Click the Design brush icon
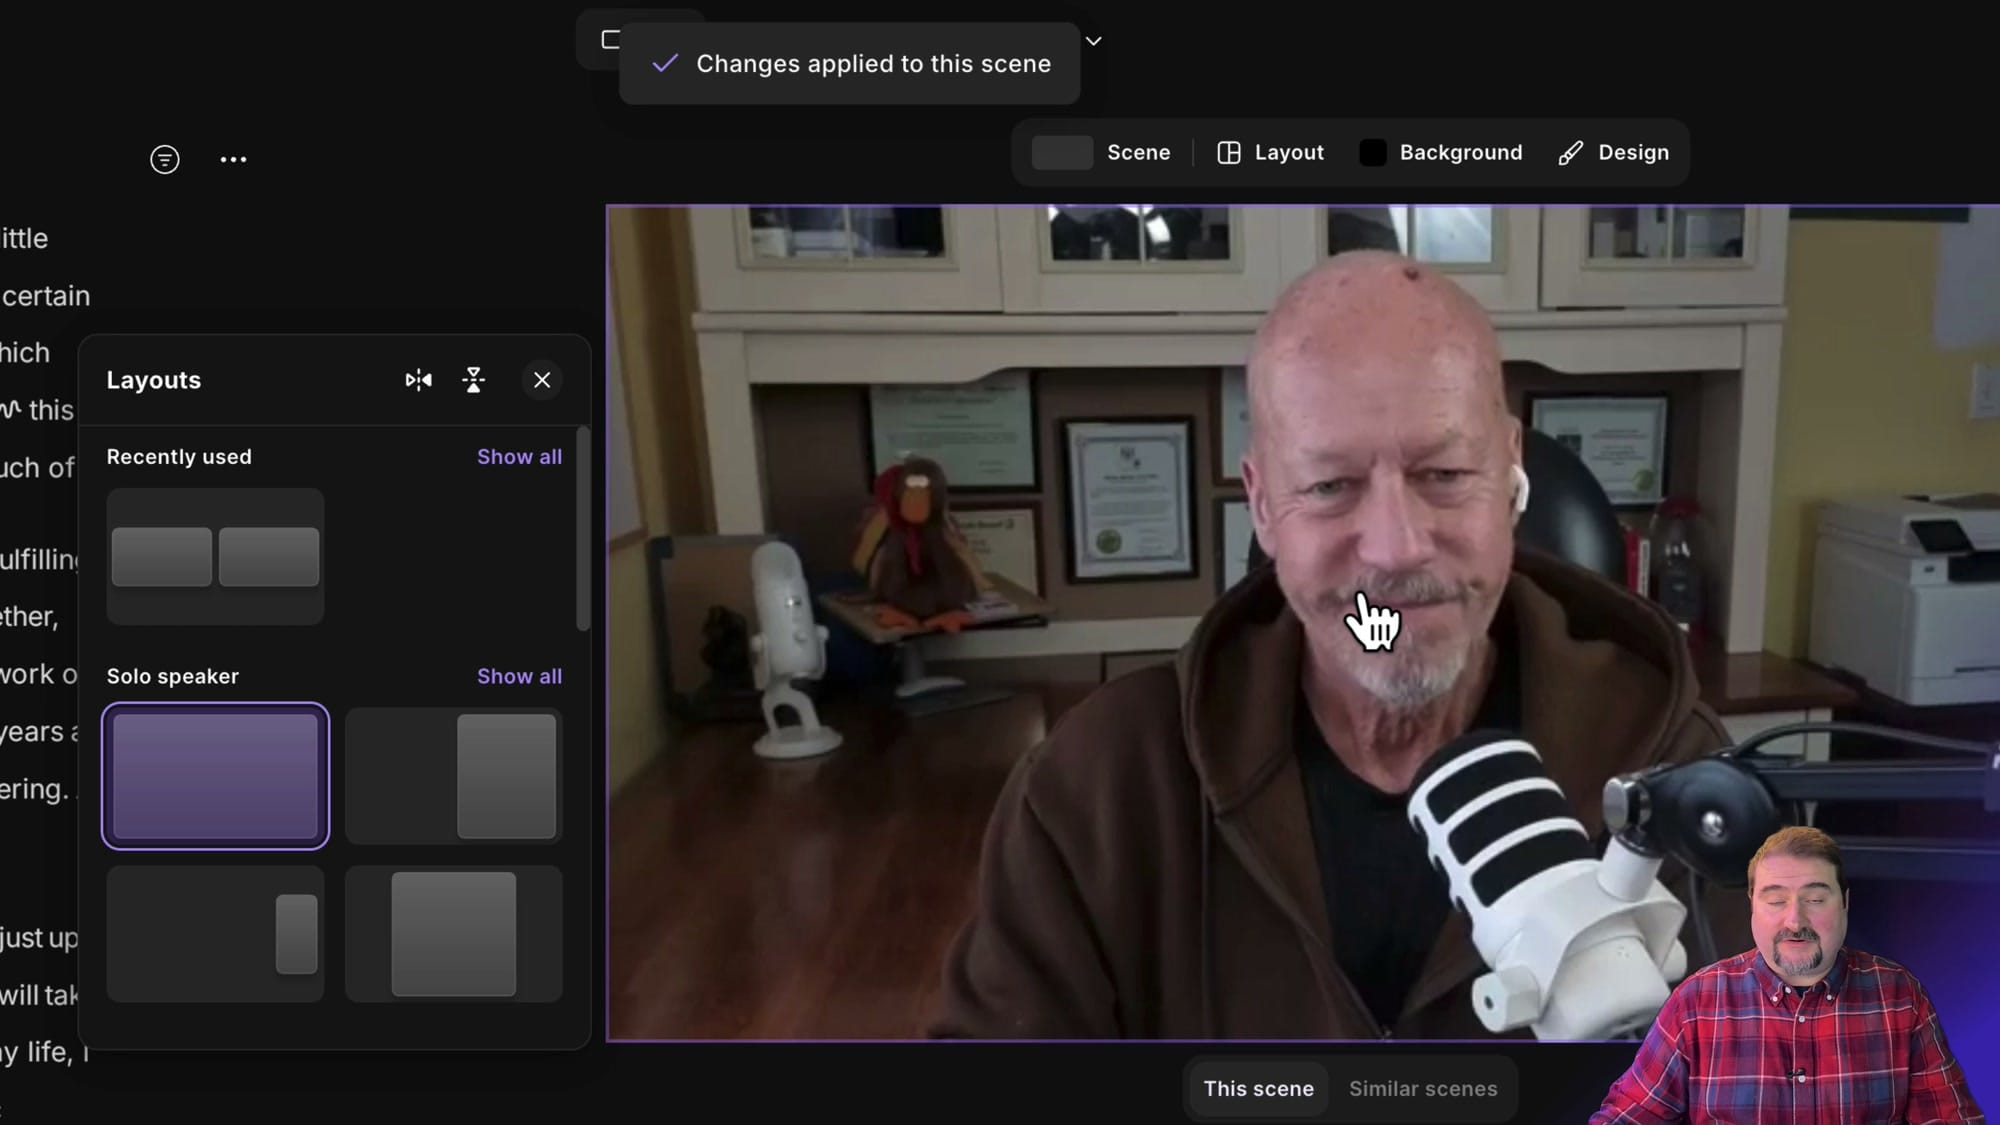Screen dimensions: 2000x1125 pos(1570,152)
